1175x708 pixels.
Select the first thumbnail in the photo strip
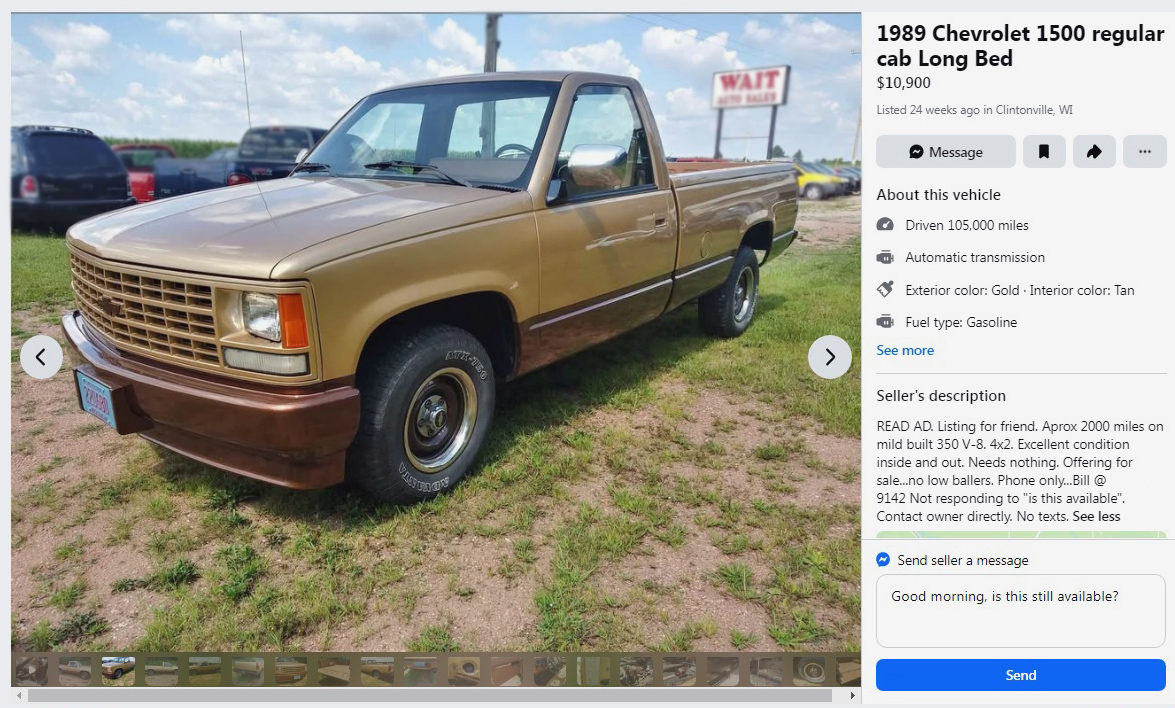click(x=32, y=670)
